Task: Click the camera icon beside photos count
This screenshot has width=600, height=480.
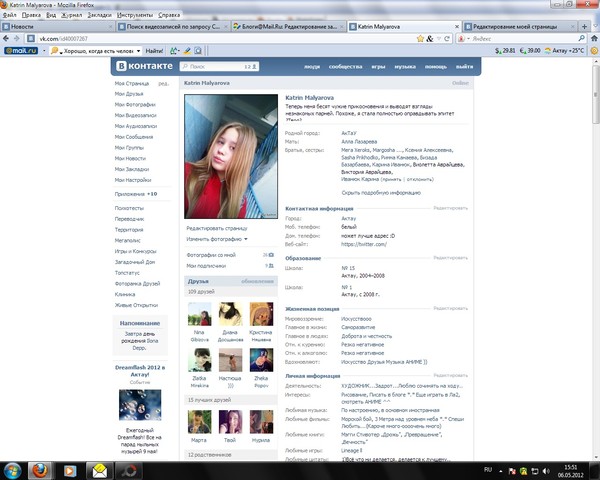Action: pyautogui.click(x=271, y=255)
